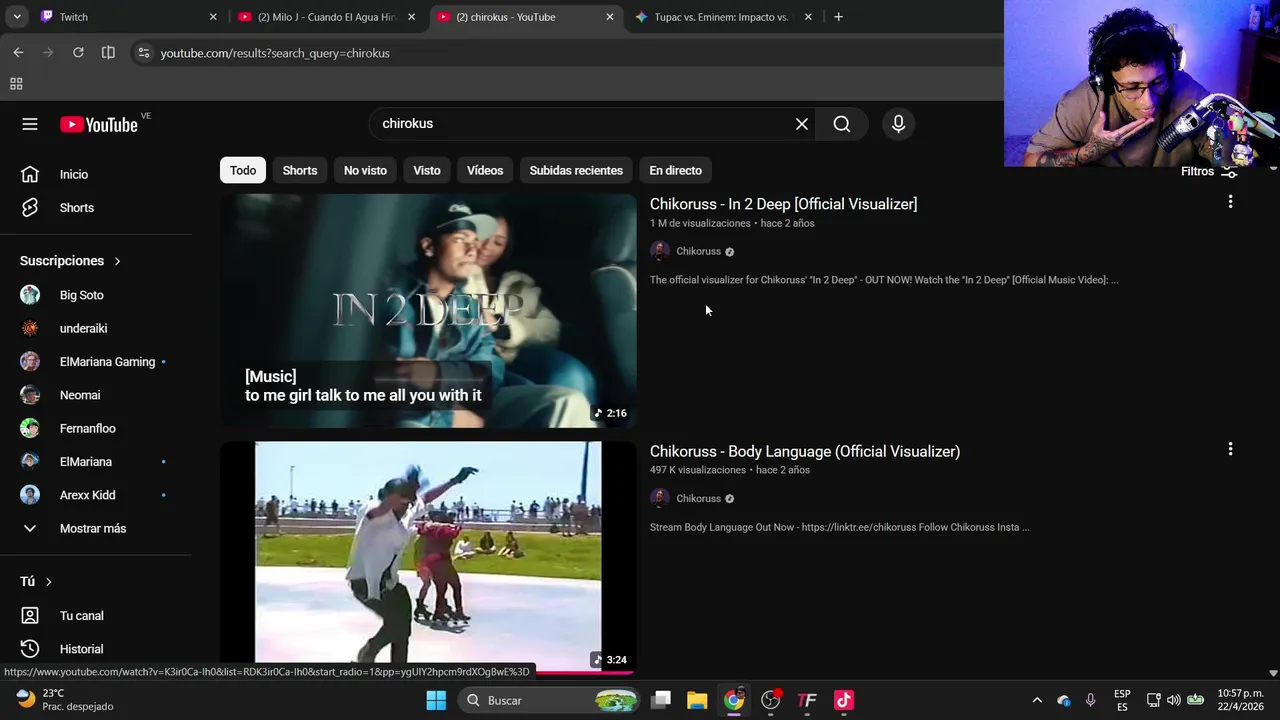
Task: Show hidden system tray icons
Action: click(1037, 700)
